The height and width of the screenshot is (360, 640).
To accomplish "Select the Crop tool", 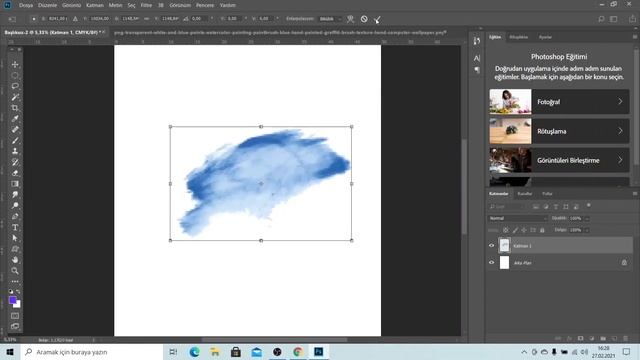I will point(15,108).
